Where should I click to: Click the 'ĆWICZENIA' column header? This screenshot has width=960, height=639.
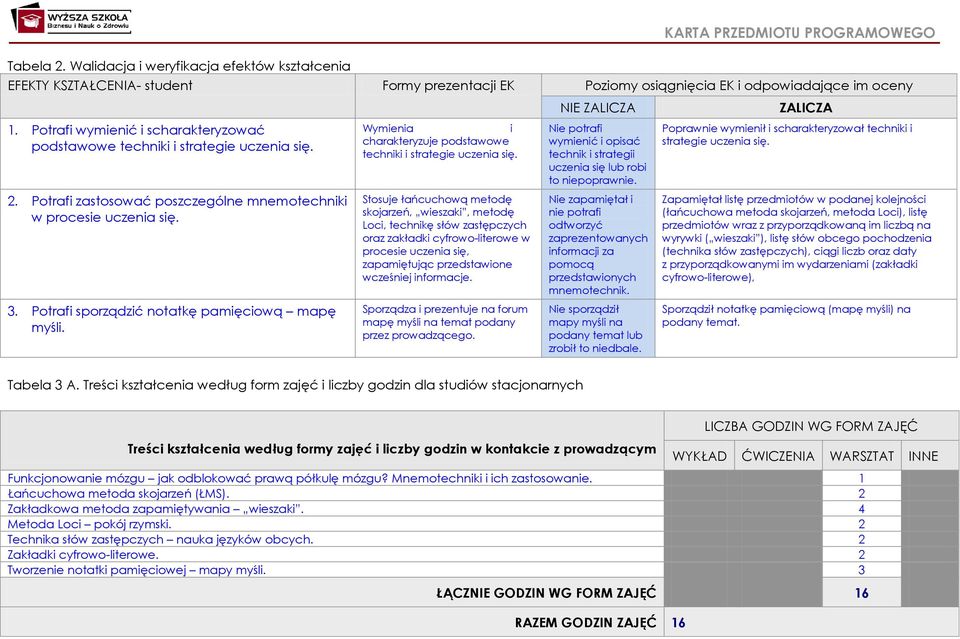(x=778, y=456)
